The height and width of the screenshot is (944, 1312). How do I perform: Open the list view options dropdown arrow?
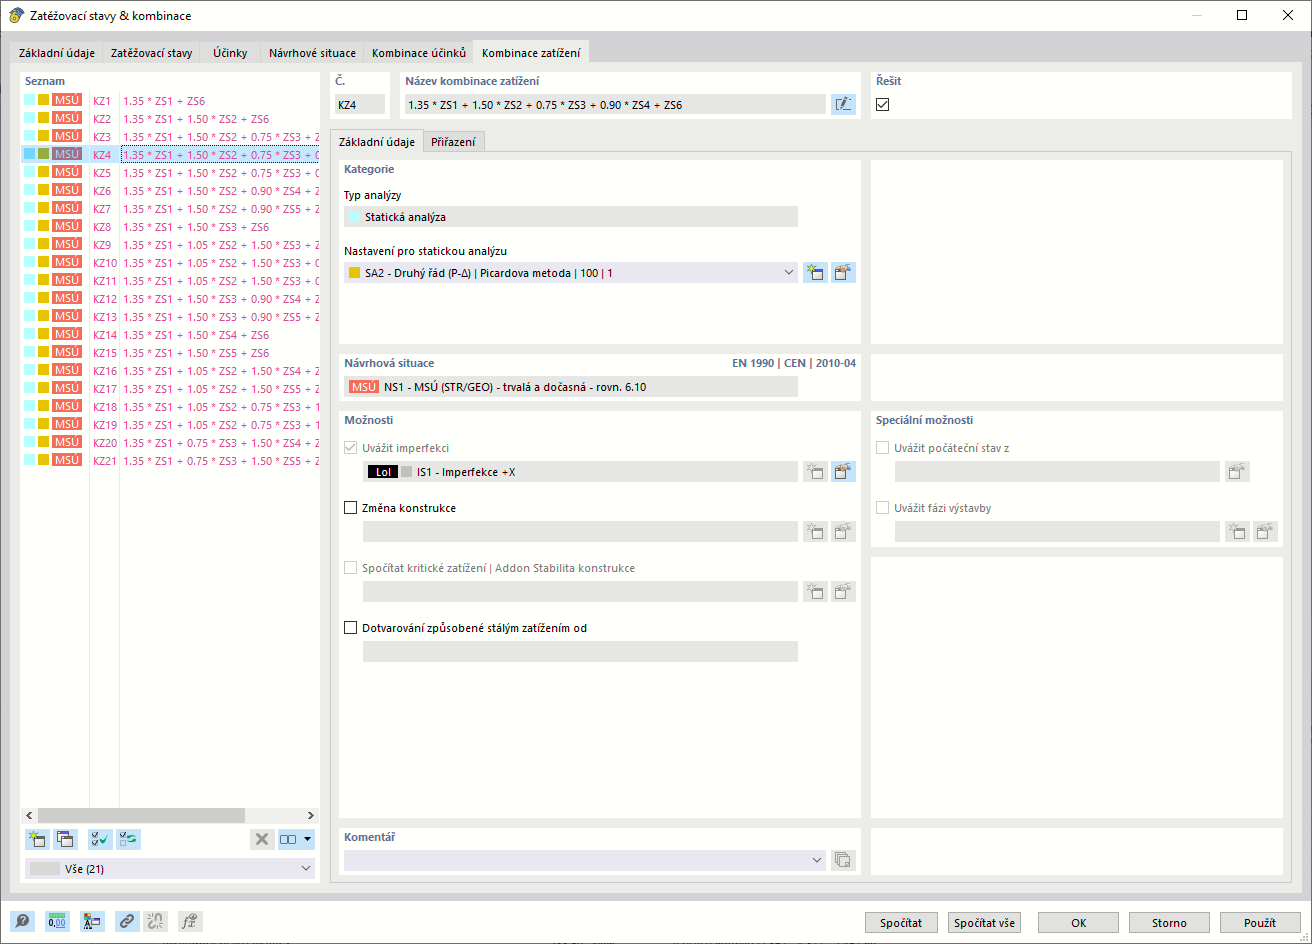(x=307, y=839)
